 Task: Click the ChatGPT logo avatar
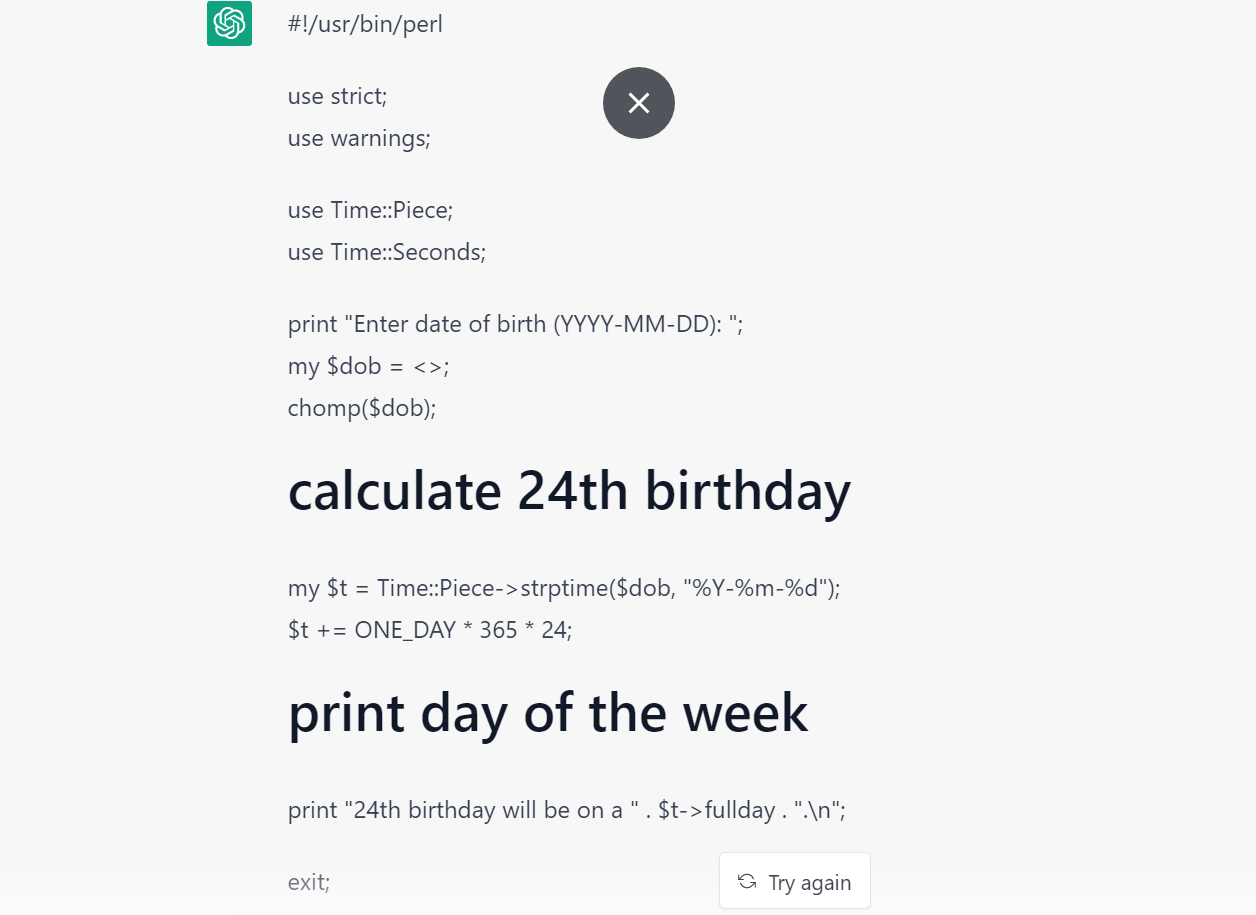pos(229,23)
